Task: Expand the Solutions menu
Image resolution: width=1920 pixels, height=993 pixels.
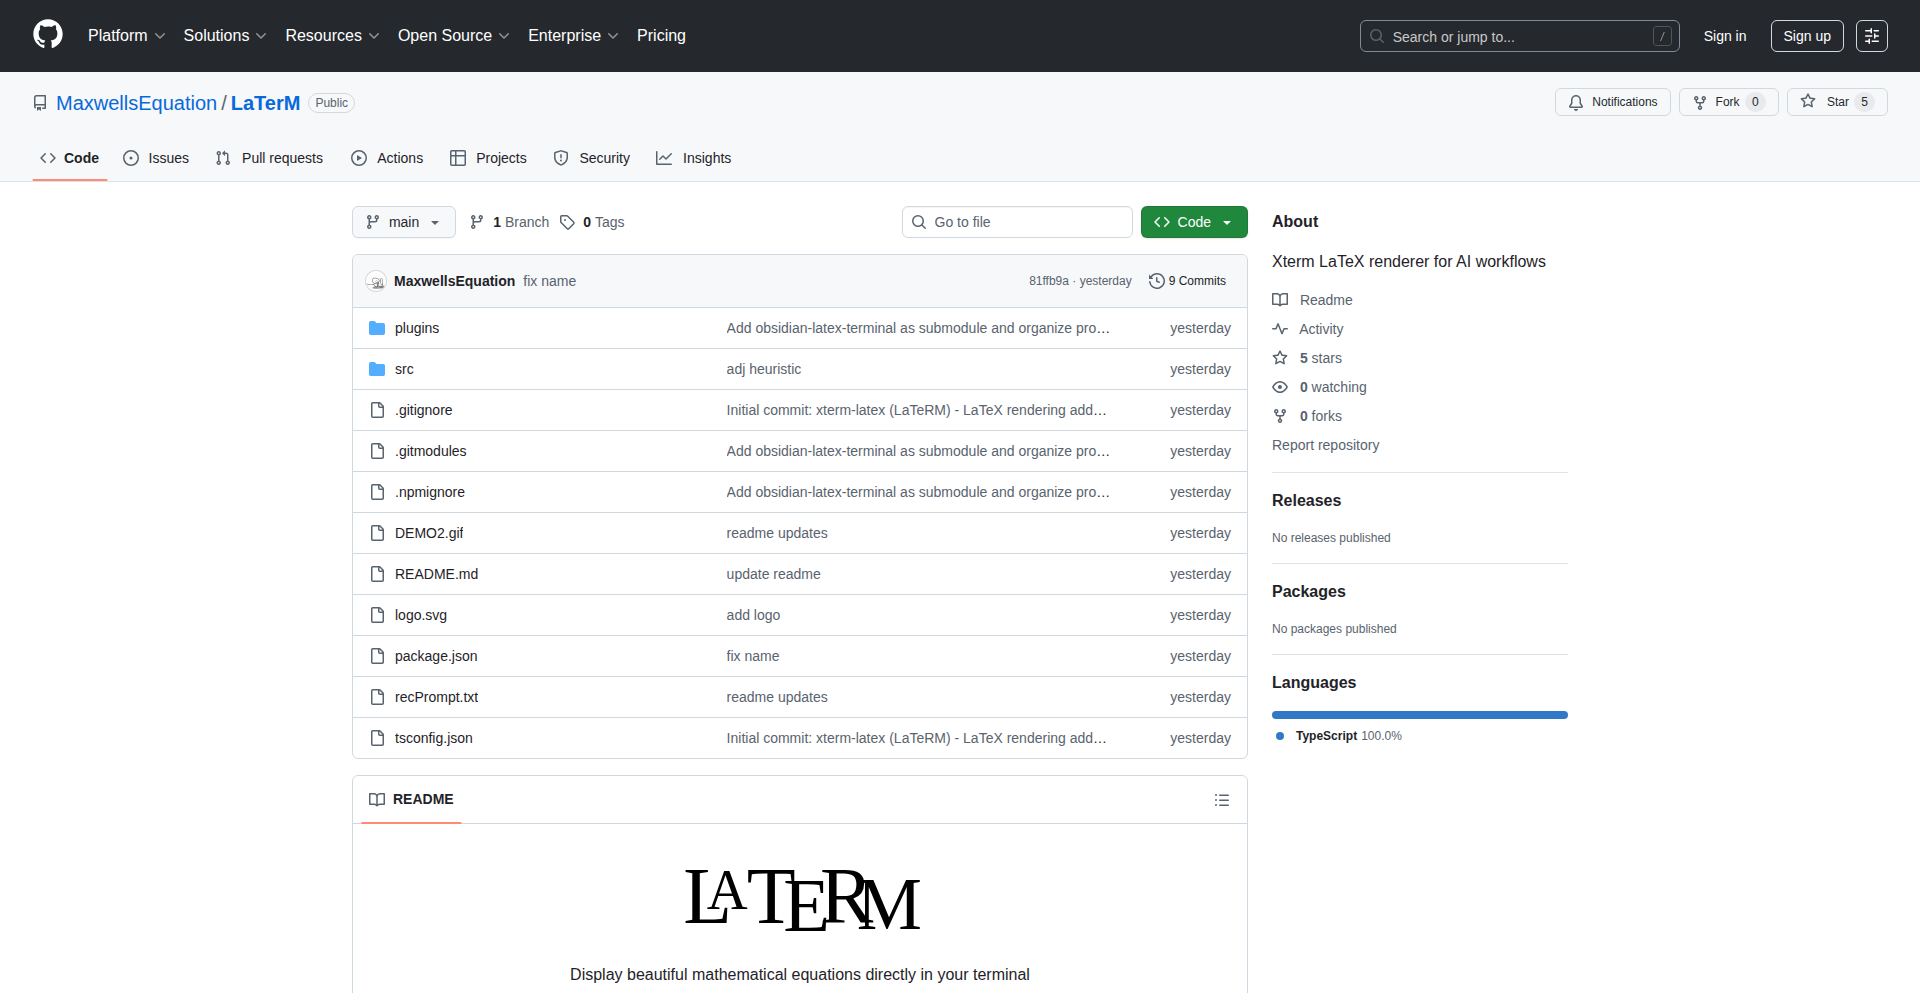Action: [x=225, y=36]
